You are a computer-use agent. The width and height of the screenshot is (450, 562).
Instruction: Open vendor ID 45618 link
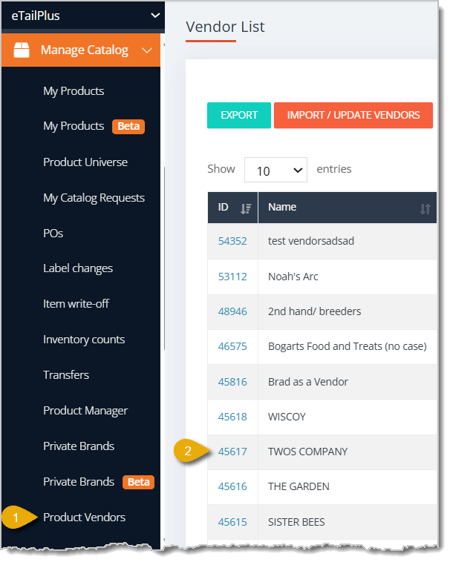pos(233,417)
